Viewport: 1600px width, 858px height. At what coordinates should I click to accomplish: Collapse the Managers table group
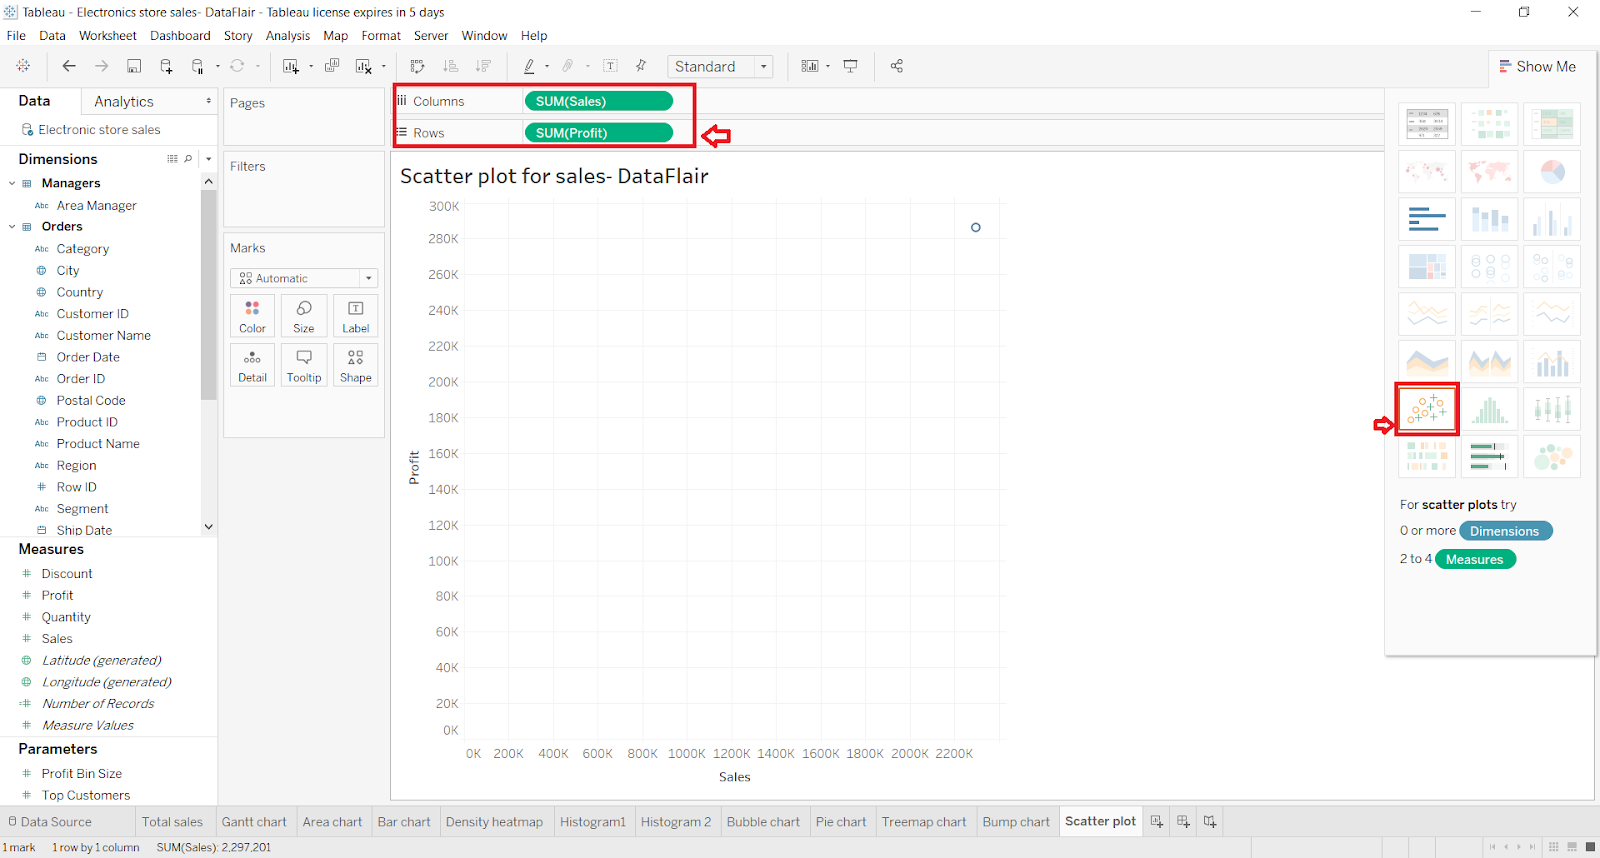(12, 183)
